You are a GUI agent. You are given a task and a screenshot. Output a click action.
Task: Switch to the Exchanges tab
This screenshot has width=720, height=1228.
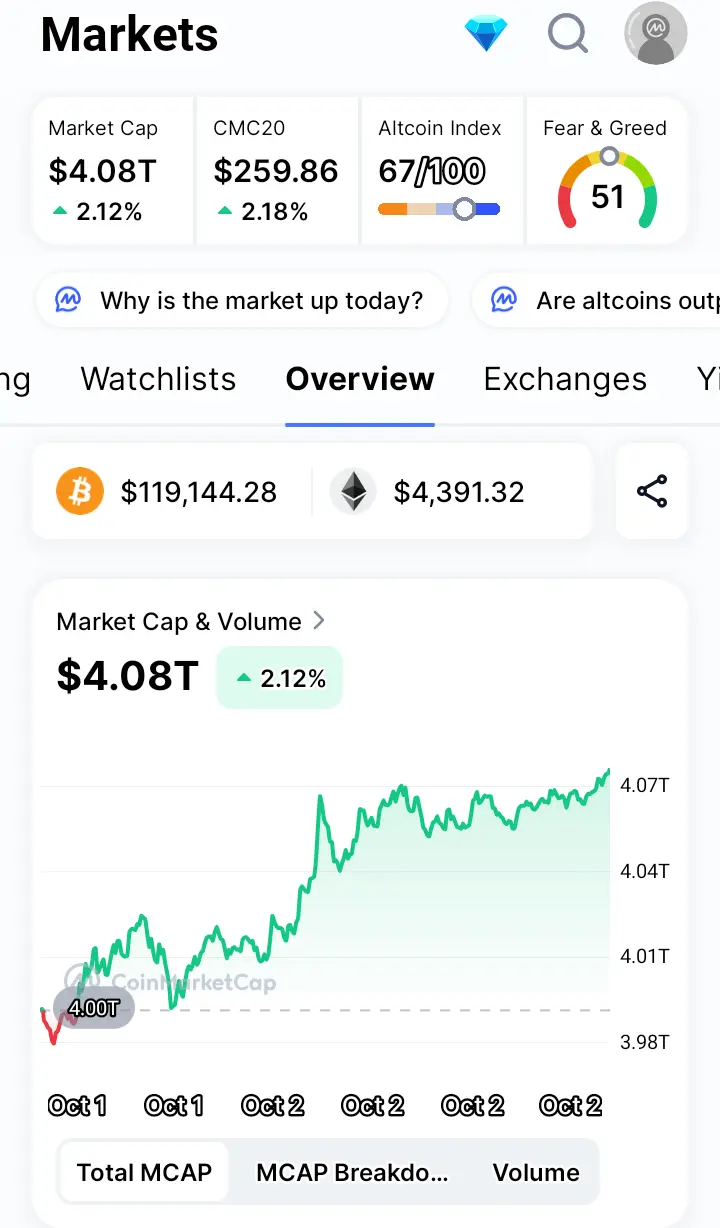[565, 379]
